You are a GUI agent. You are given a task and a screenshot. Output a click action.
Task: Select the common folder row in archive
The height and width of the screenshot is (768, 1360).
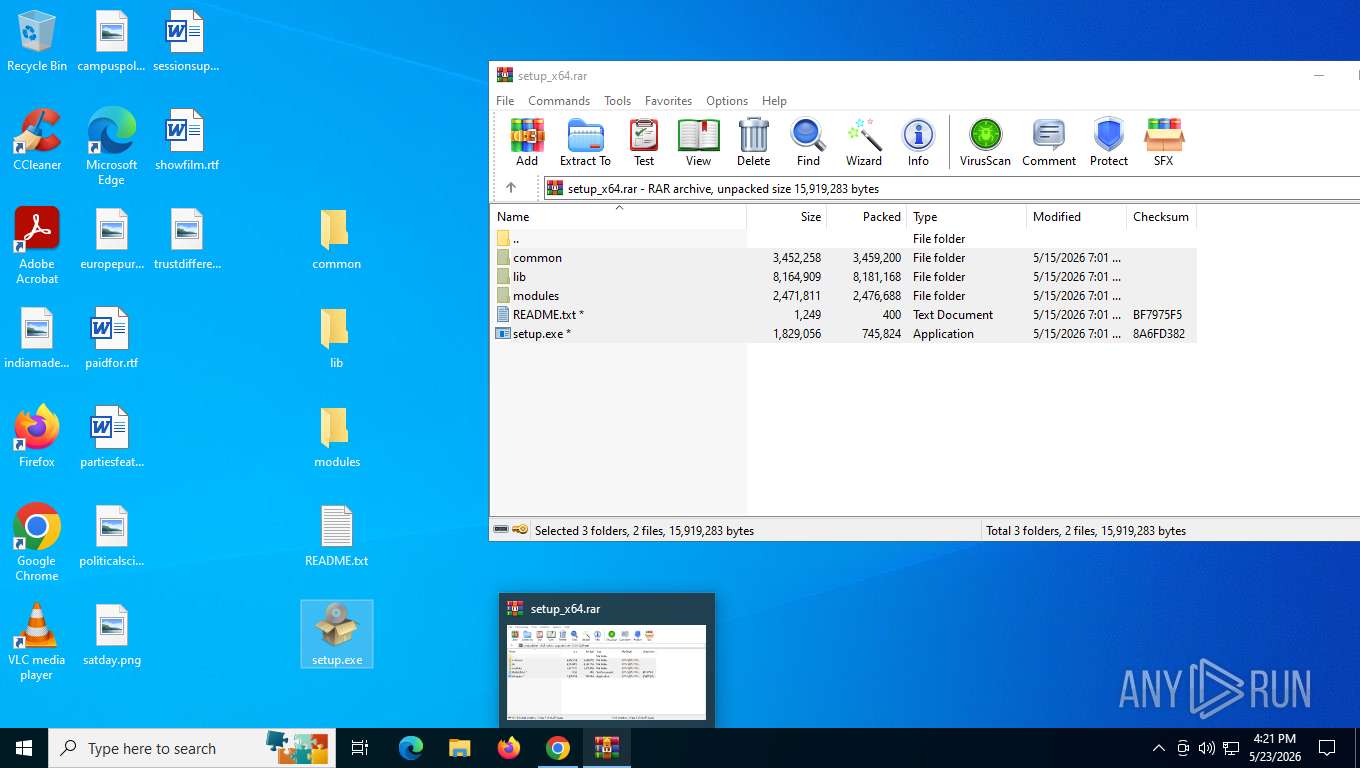tap(843, 258)
